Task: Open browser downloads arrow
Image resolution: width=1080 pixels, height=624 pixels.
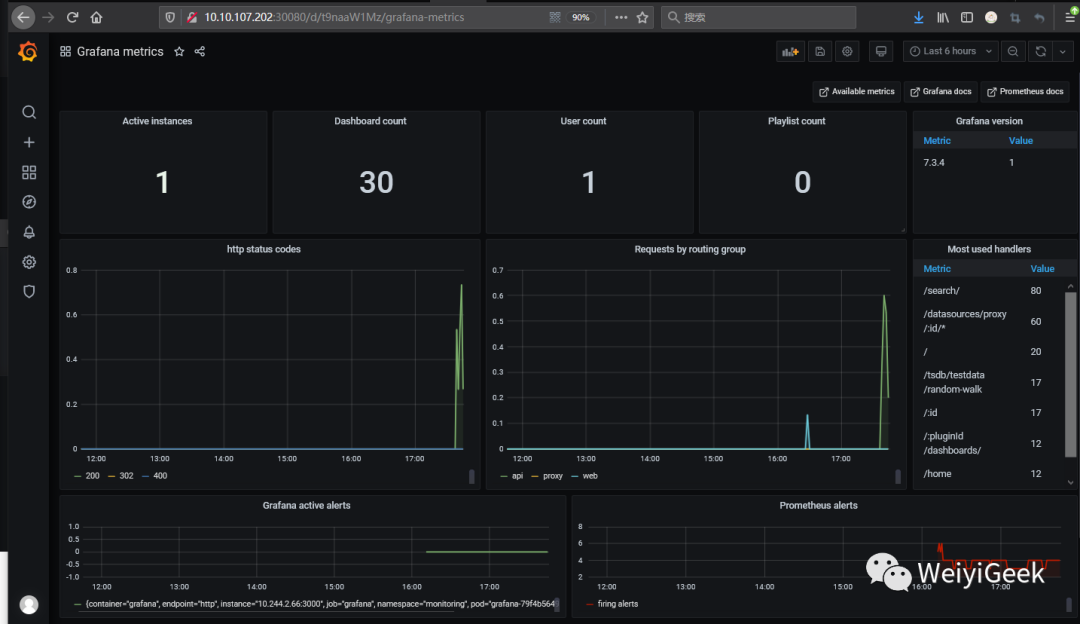Action: point(918,17)
